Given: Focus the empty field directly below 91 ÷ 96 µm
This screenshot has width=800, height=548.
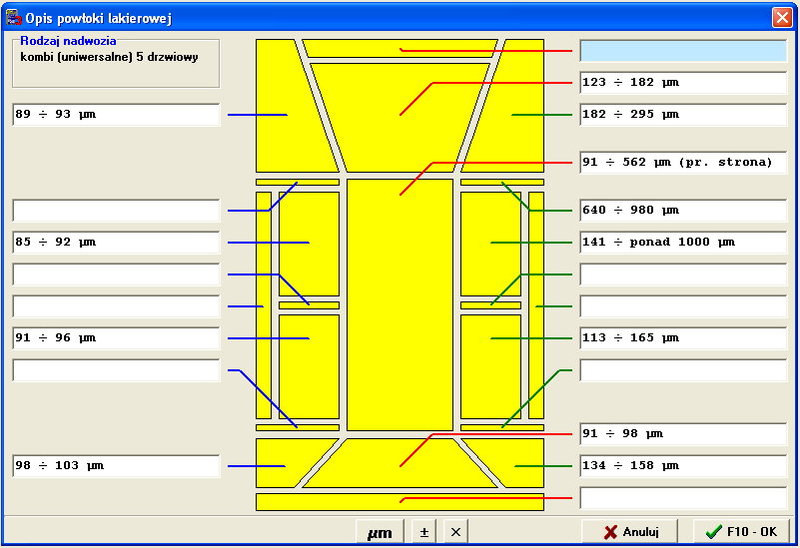Looking at the screenshot, I should tap(116, 370).
